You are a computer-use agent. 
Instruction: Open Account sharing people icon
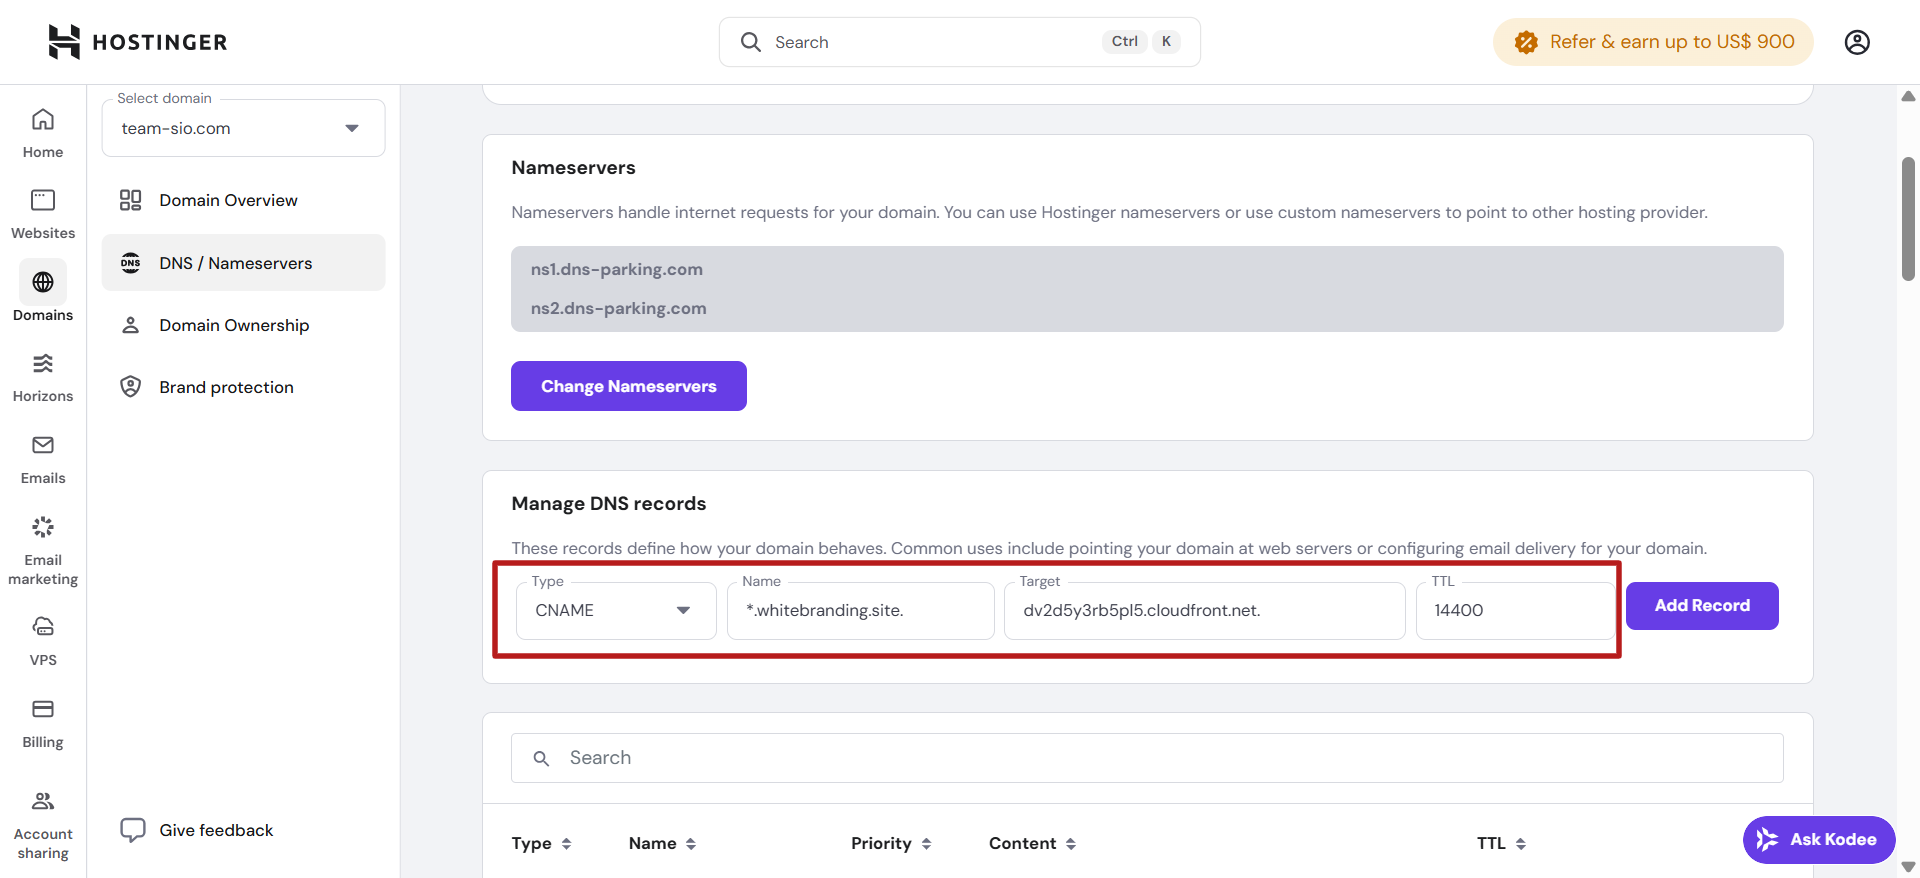[x=43, y=801]
